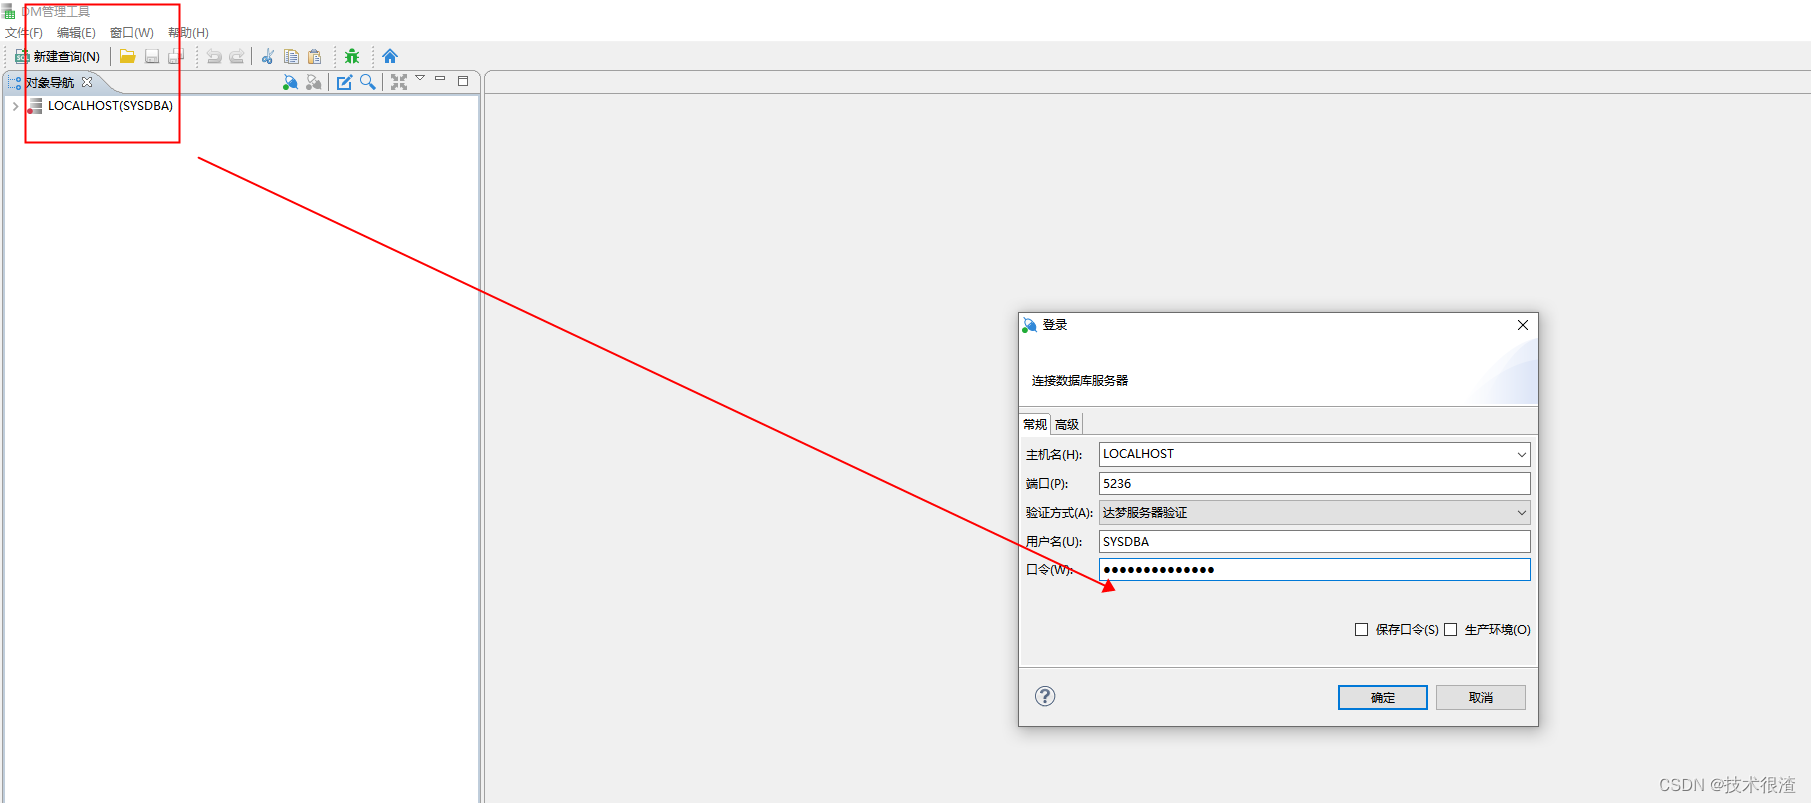This screenshot has width=1811, height=803.
Task: Open the 窗口(W) menu
Action: pos(132,33)
